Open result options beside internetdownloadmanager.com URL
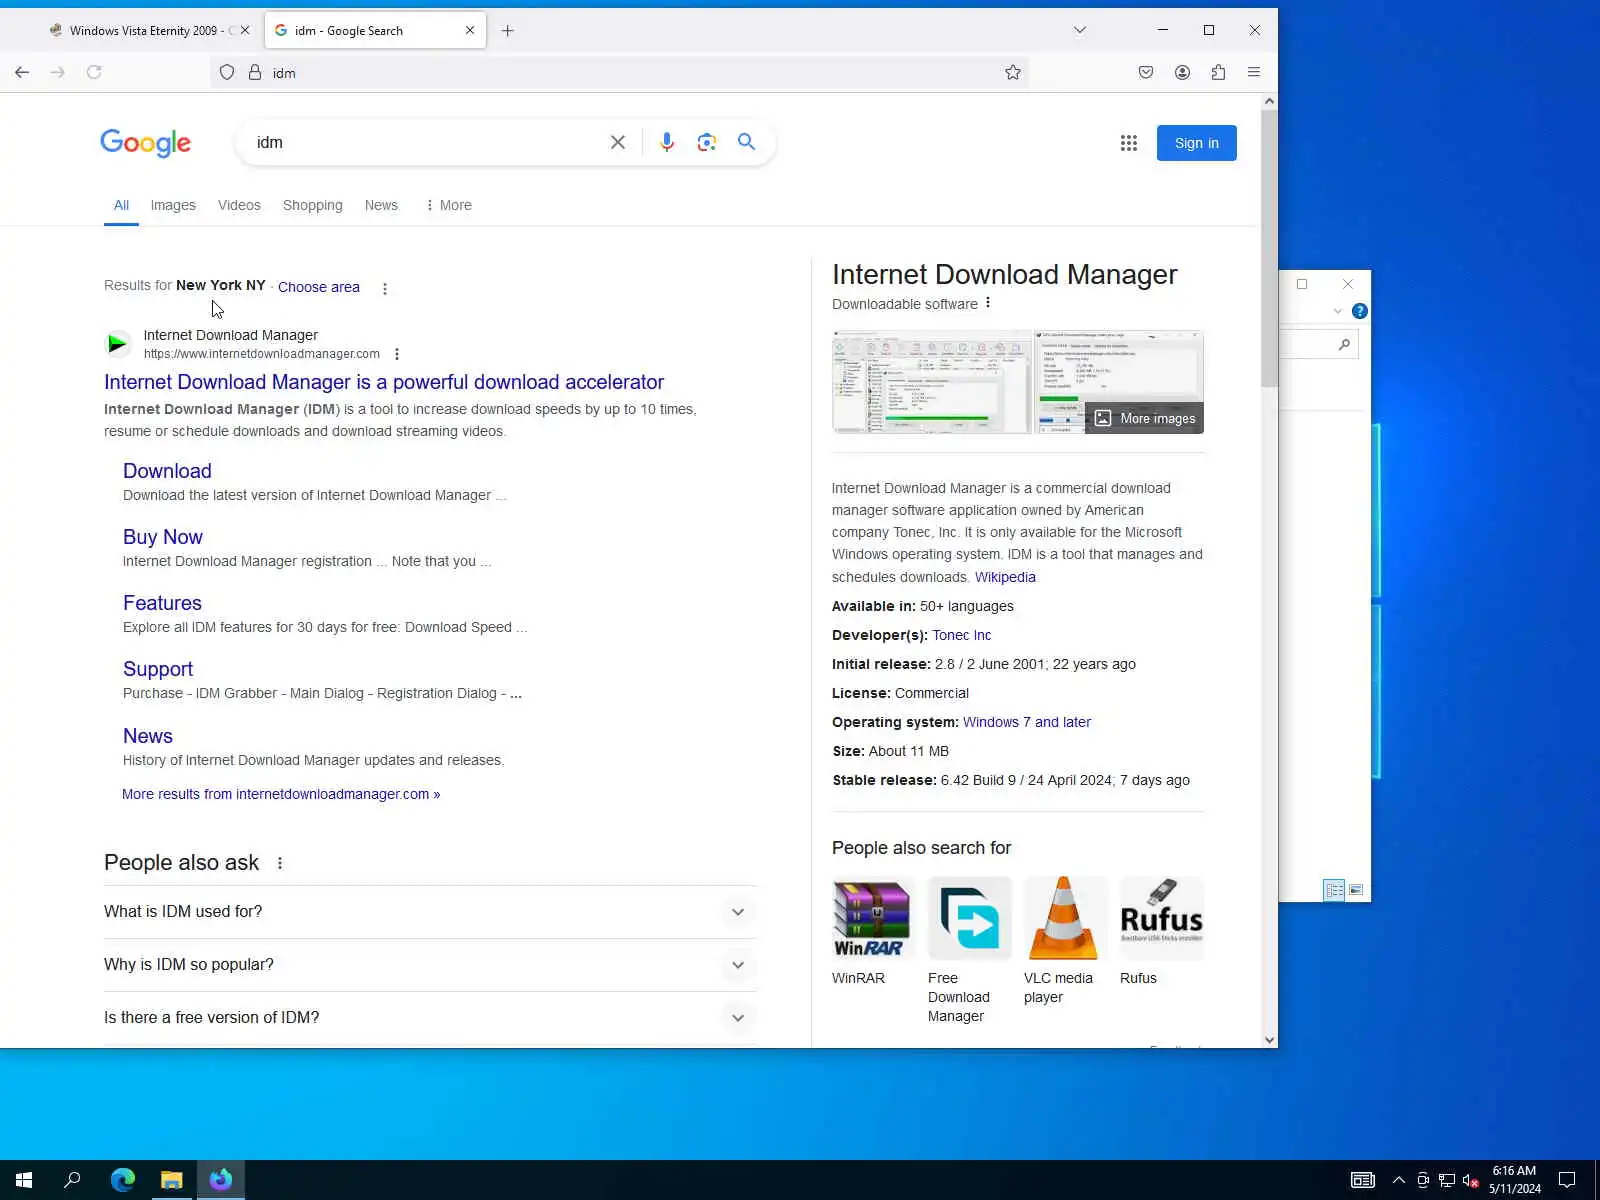This screenshot has width=1600, height=1200. (397, 354)
